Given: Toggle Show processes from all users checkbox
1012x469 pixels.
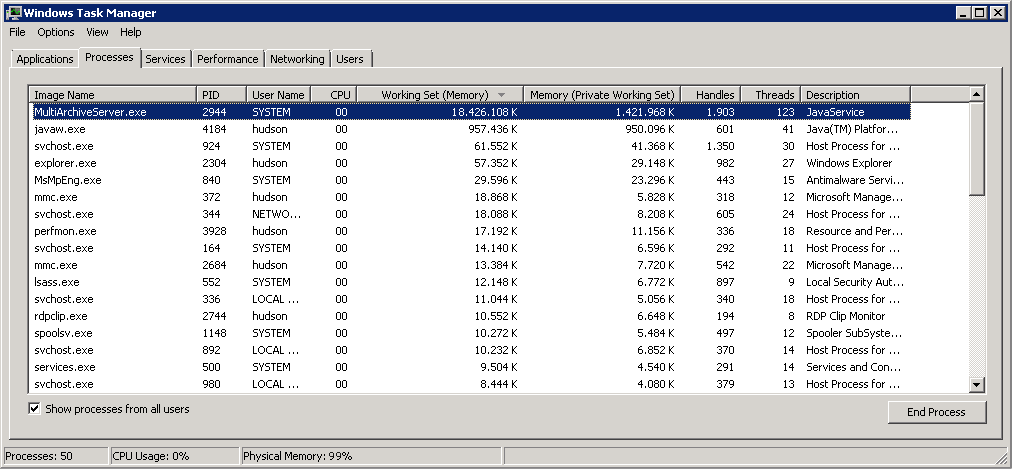Looking at the screenshot, I should [34, 408].
